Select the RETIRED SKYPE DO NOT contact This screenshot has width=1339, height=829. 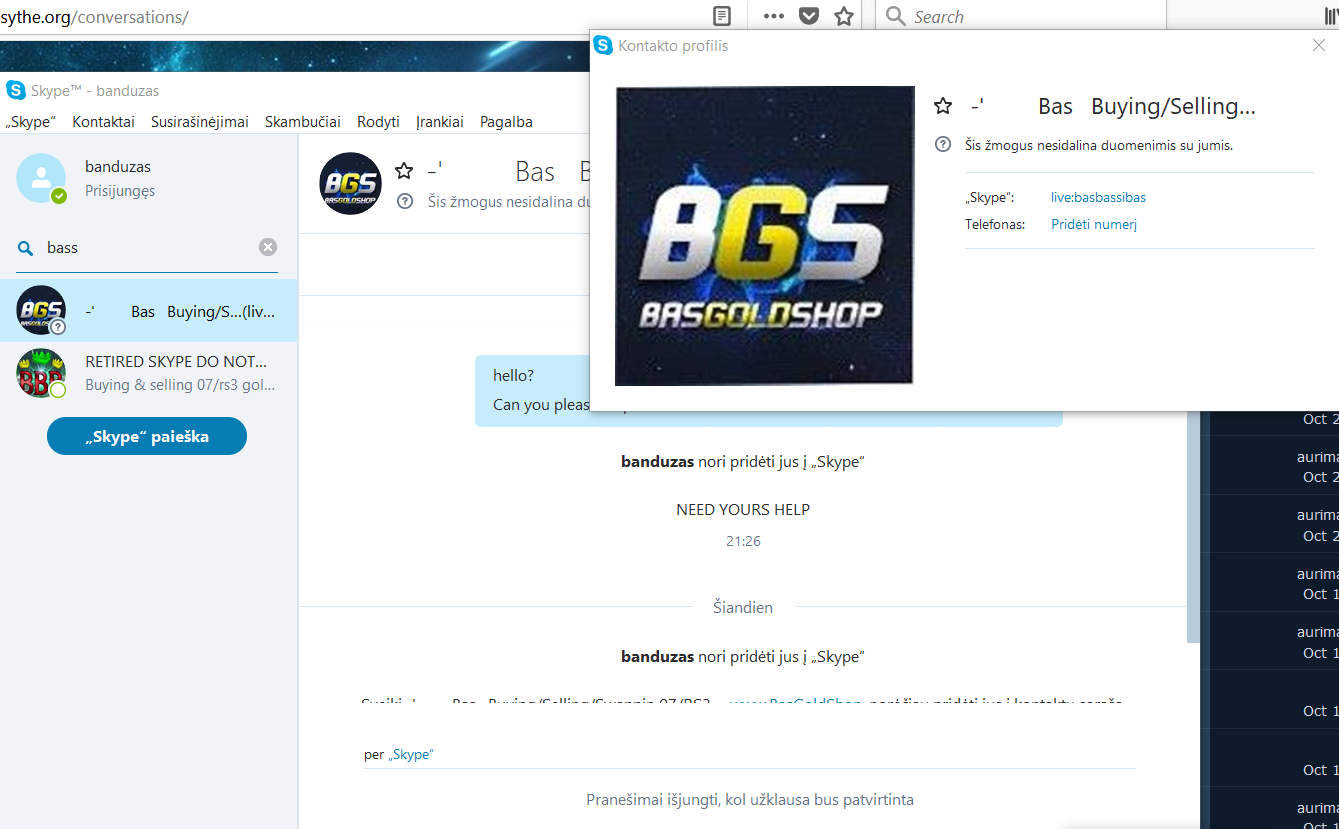tap(149, 373)
